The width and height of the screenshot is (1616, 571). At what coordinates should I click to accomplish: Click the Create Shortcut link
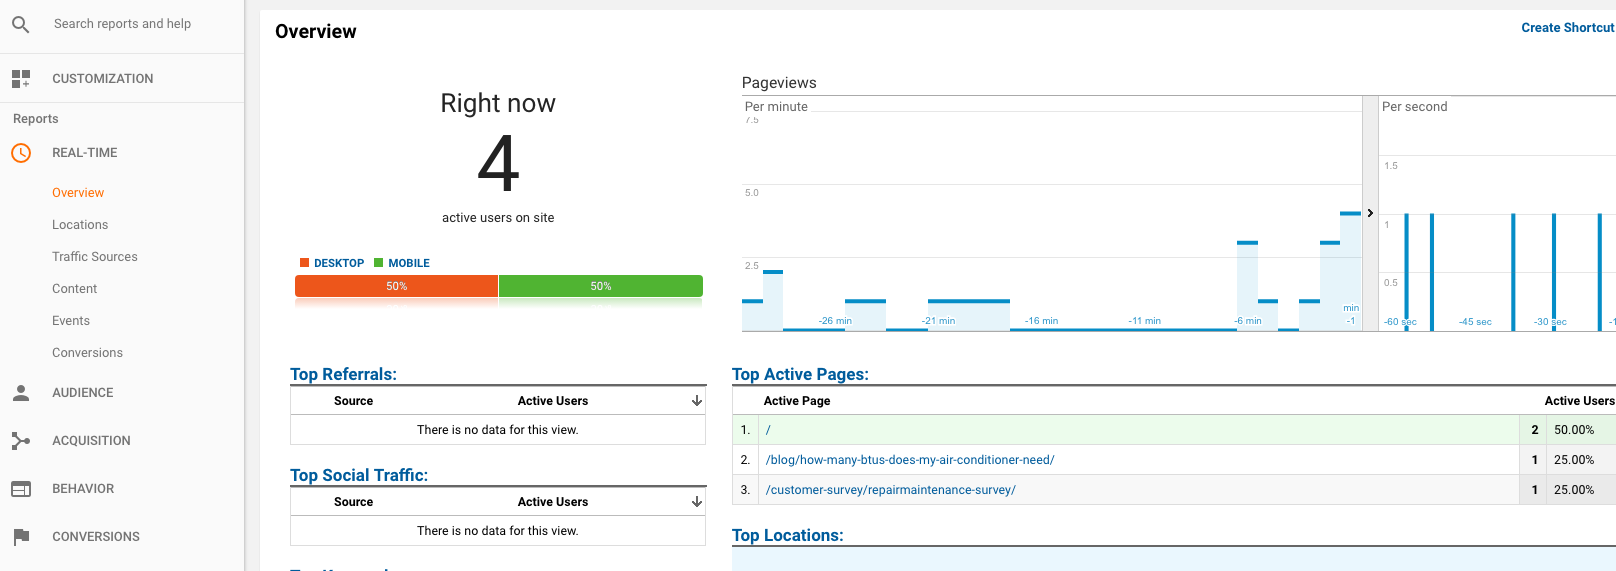pos(1567,28)
